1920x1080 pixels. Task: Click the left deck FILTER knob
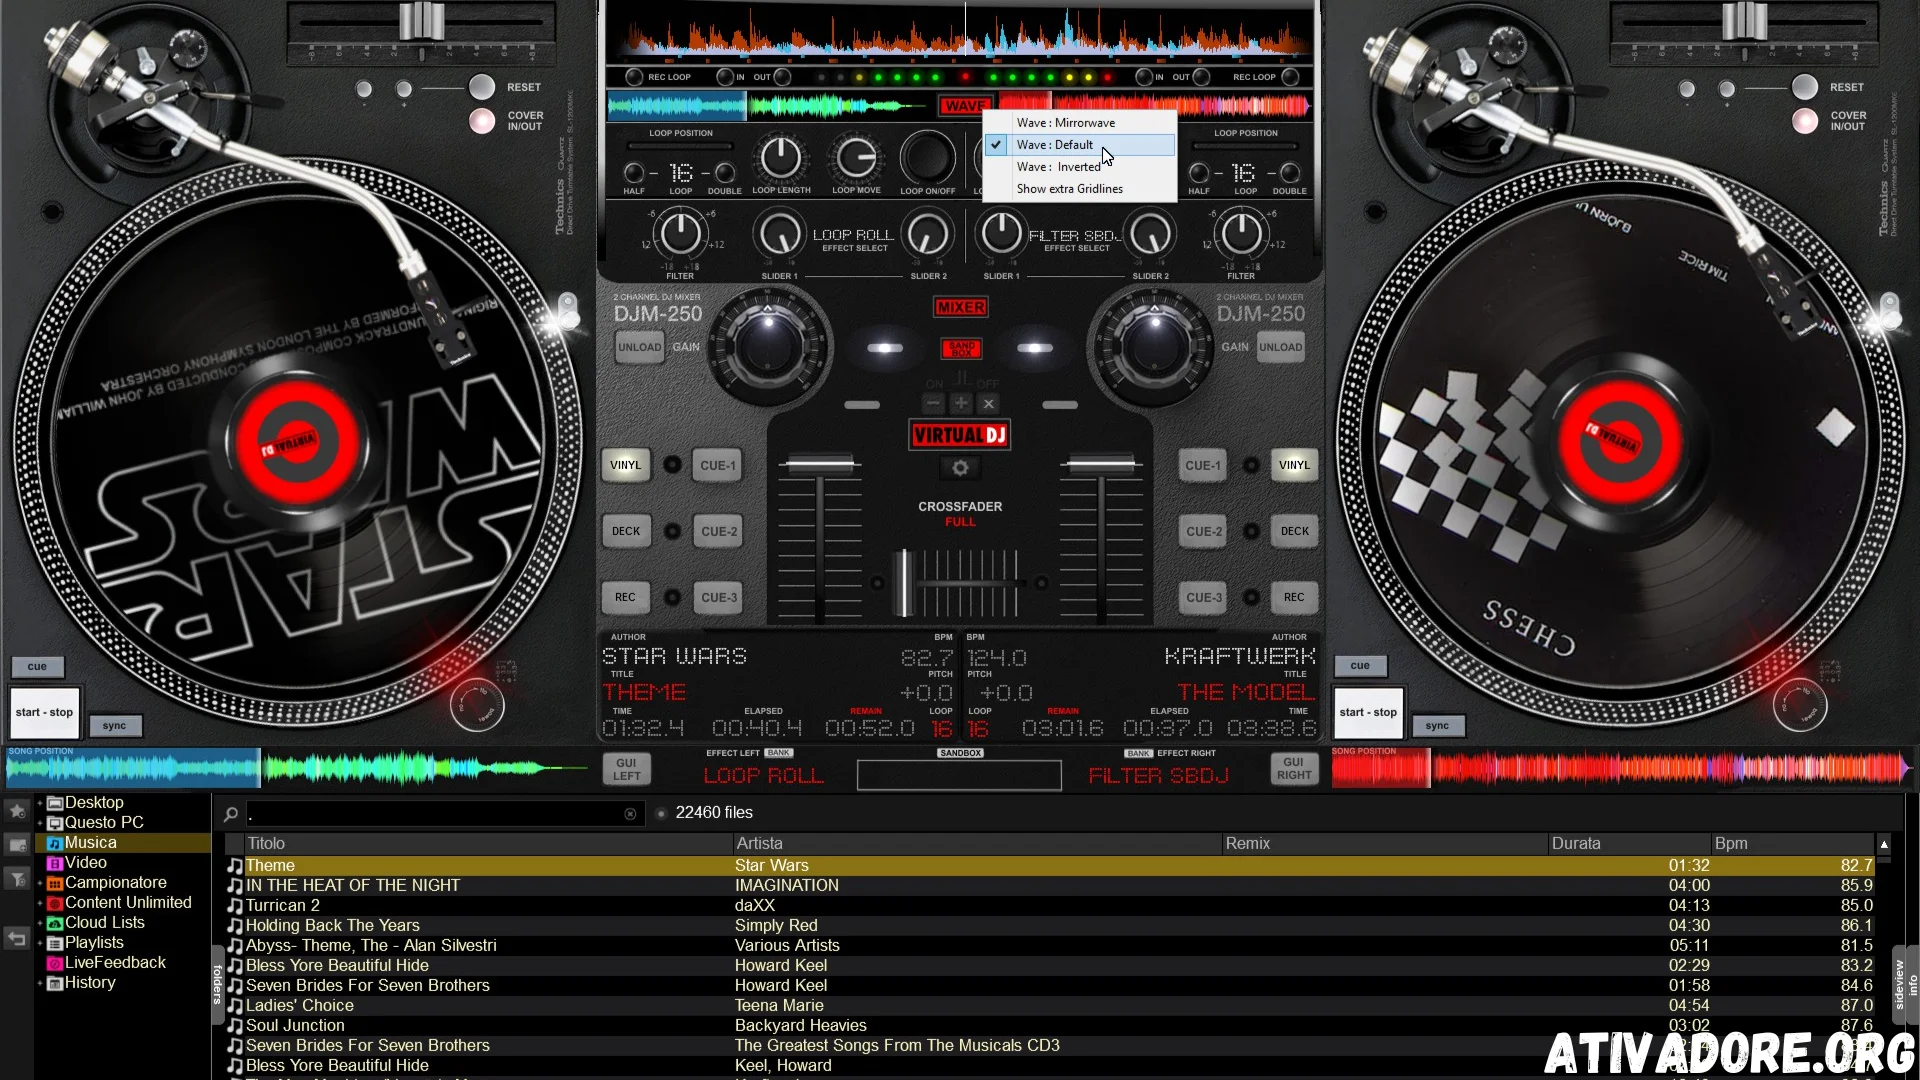681,234
